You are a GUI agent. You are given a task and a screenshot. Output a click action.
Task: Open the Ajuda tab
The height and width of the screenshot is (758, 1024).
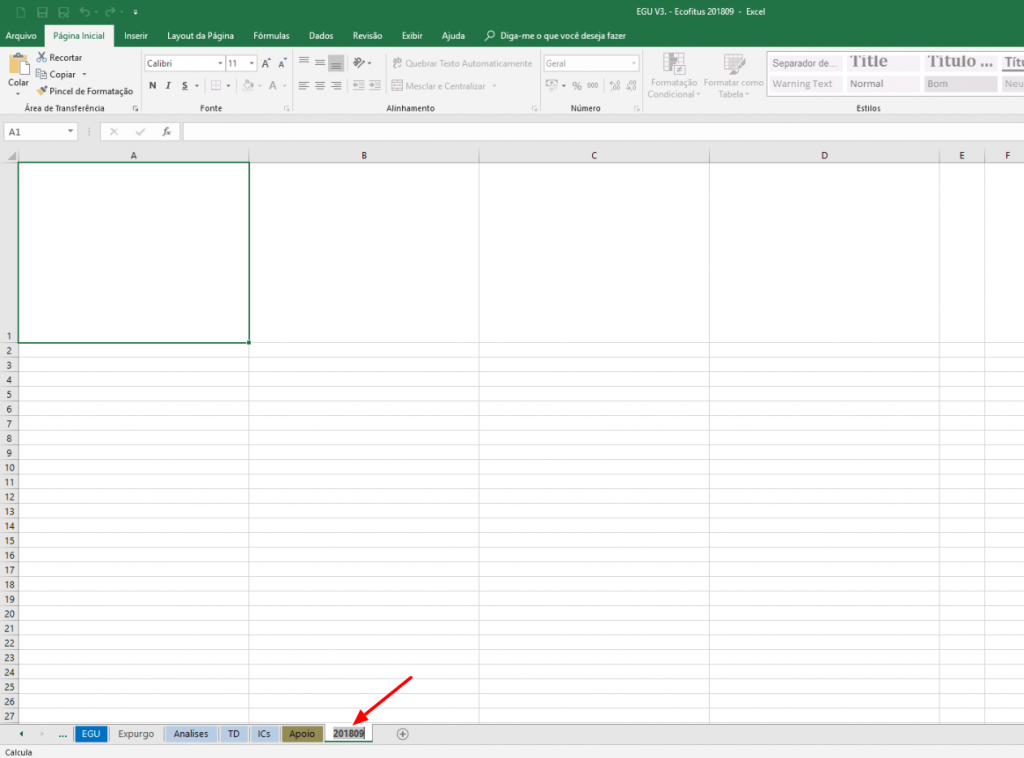(453, 36)
